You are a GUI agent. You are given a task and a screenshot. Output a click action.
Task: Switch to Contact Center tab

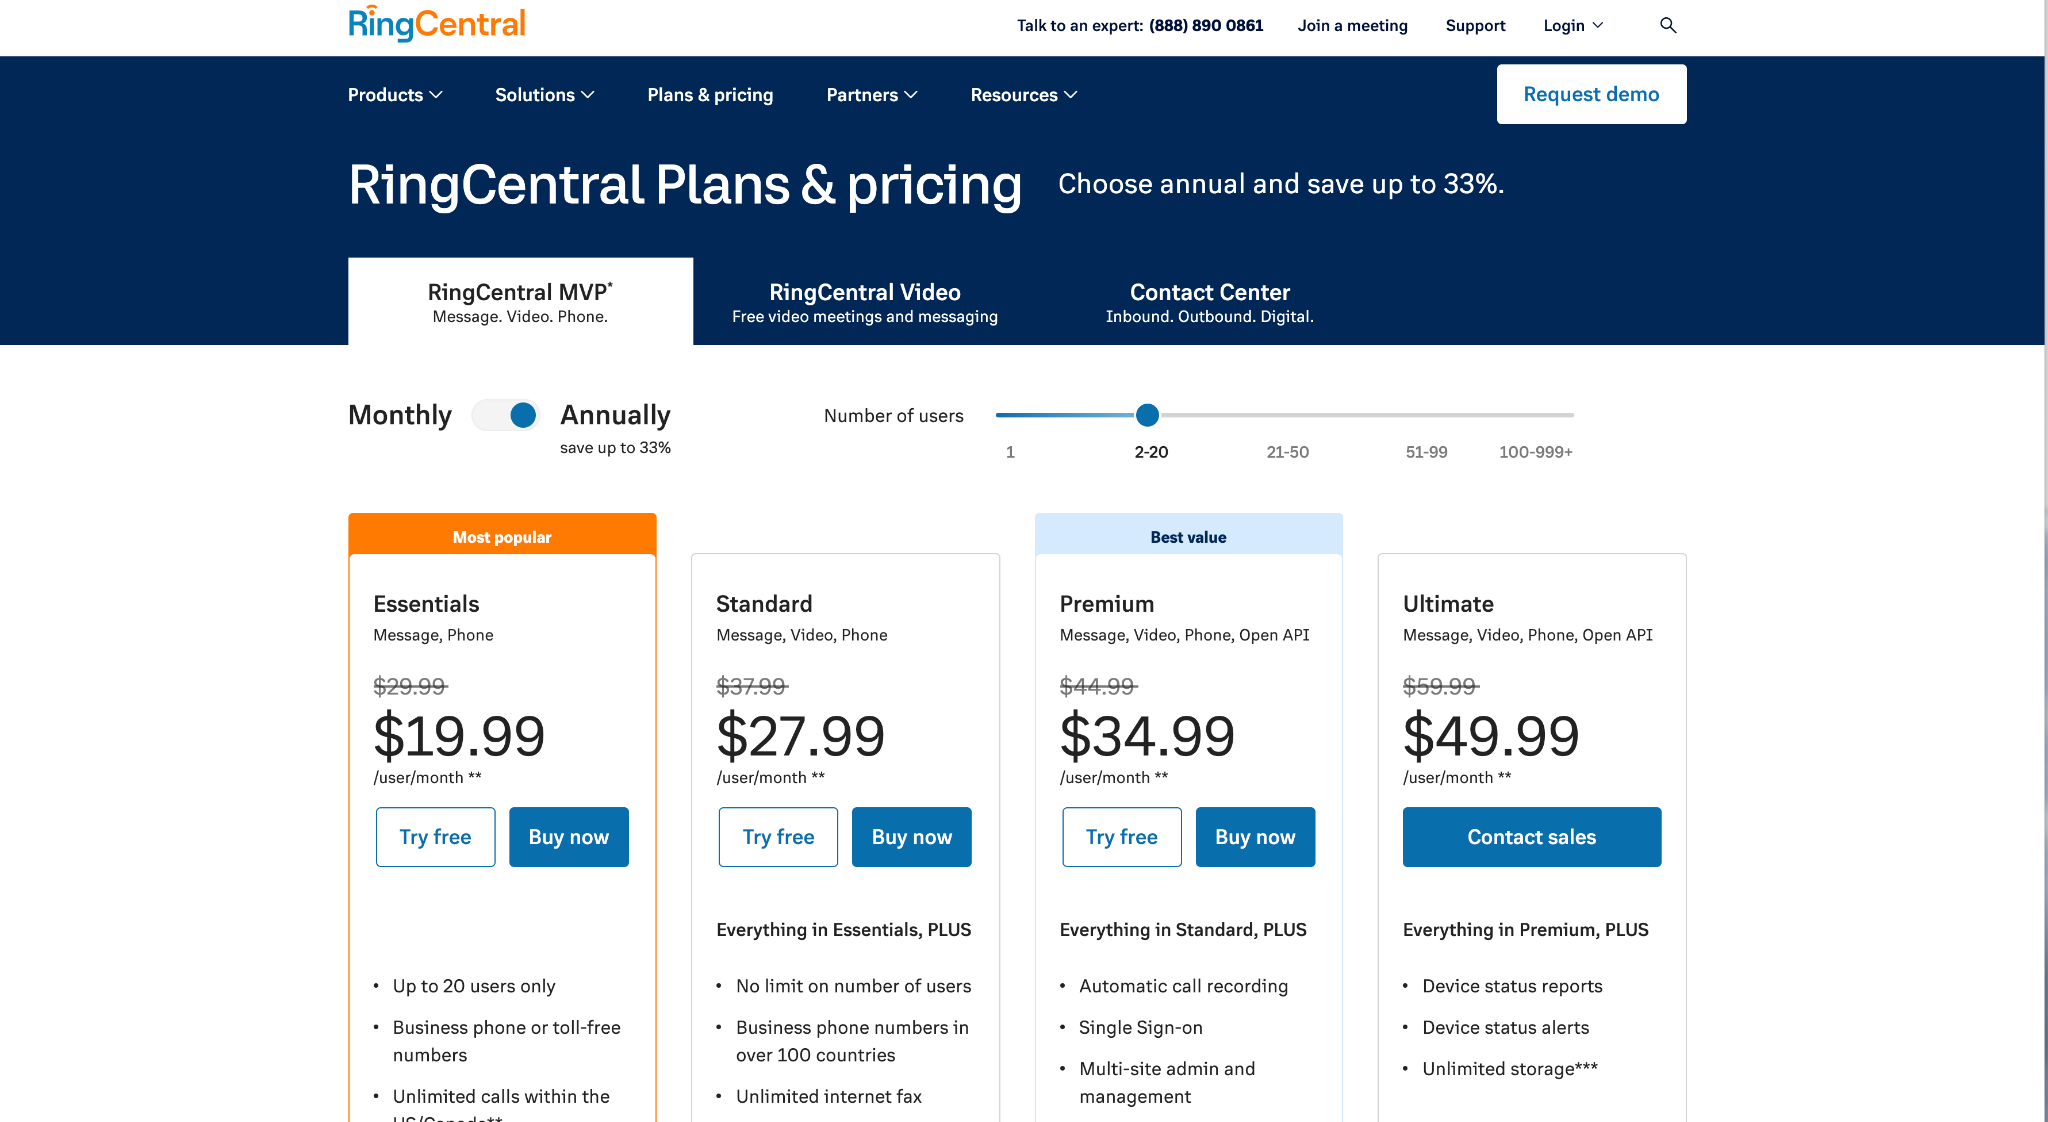tap(1209, 302)
